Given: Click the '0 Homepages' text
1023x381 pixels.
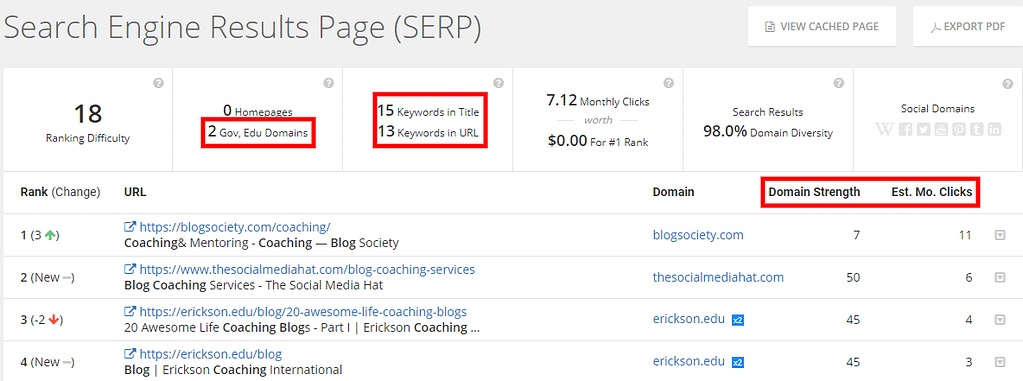Looking at the screenshot, I should point(258,112).
